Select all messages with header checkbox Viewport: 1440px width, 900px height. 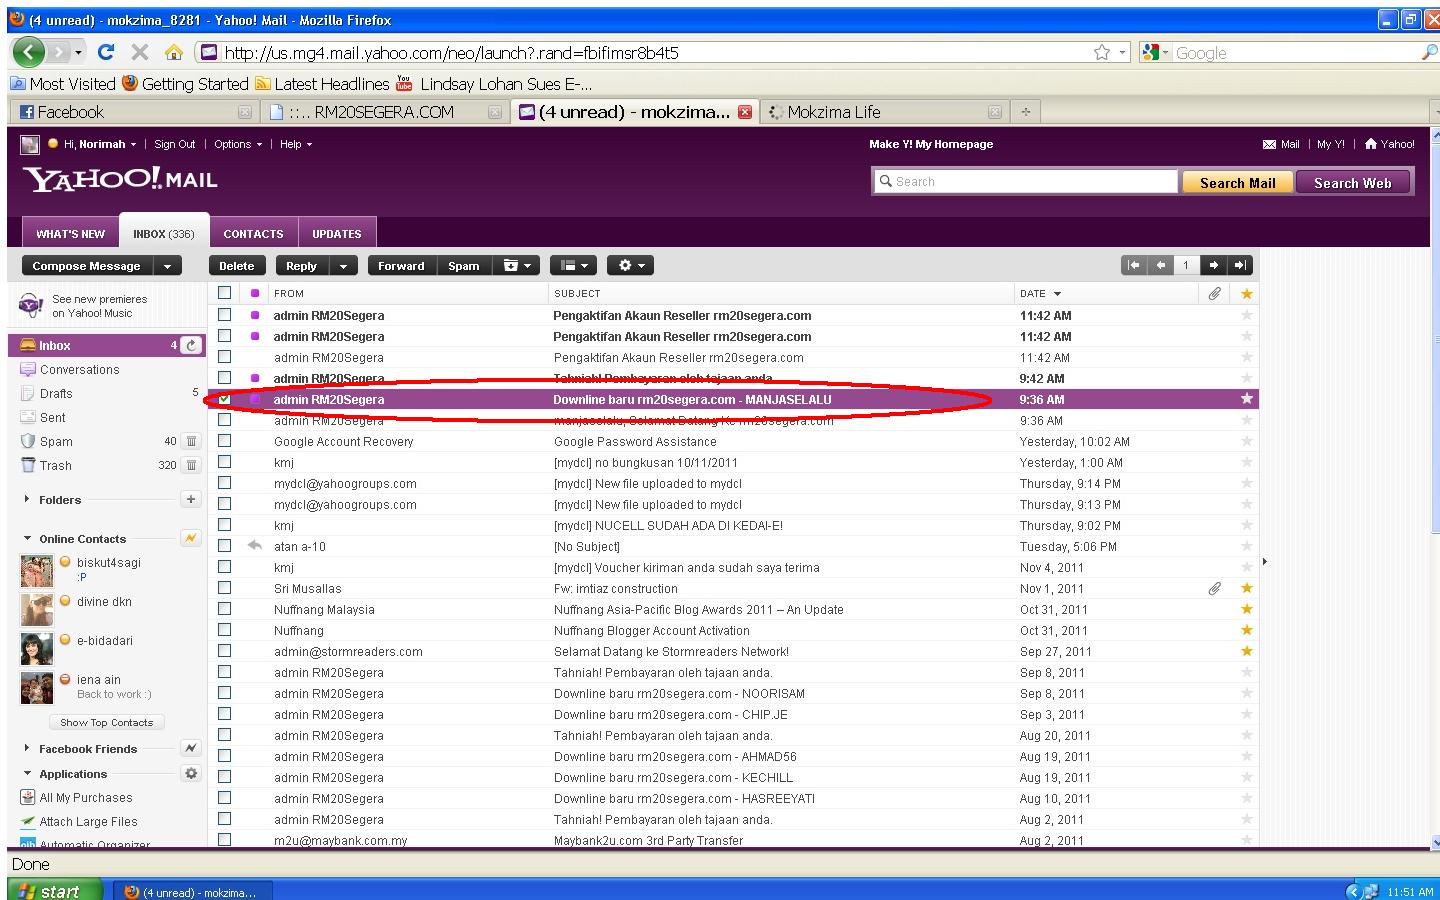(x=225, y=293)
